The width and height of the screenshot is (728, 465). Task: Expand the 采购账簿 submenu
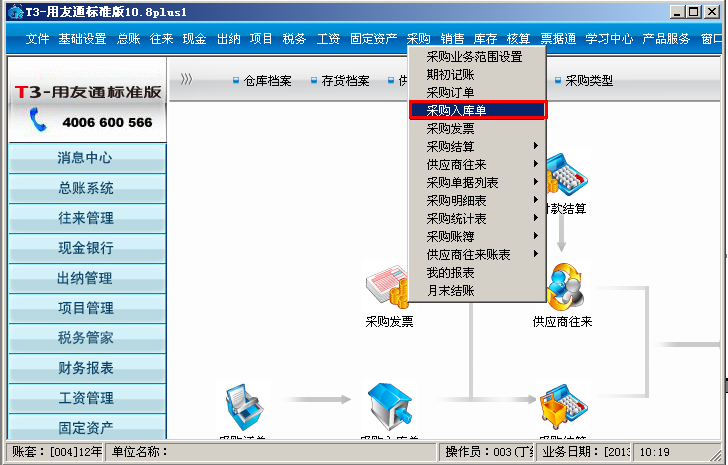pos(477,236)
